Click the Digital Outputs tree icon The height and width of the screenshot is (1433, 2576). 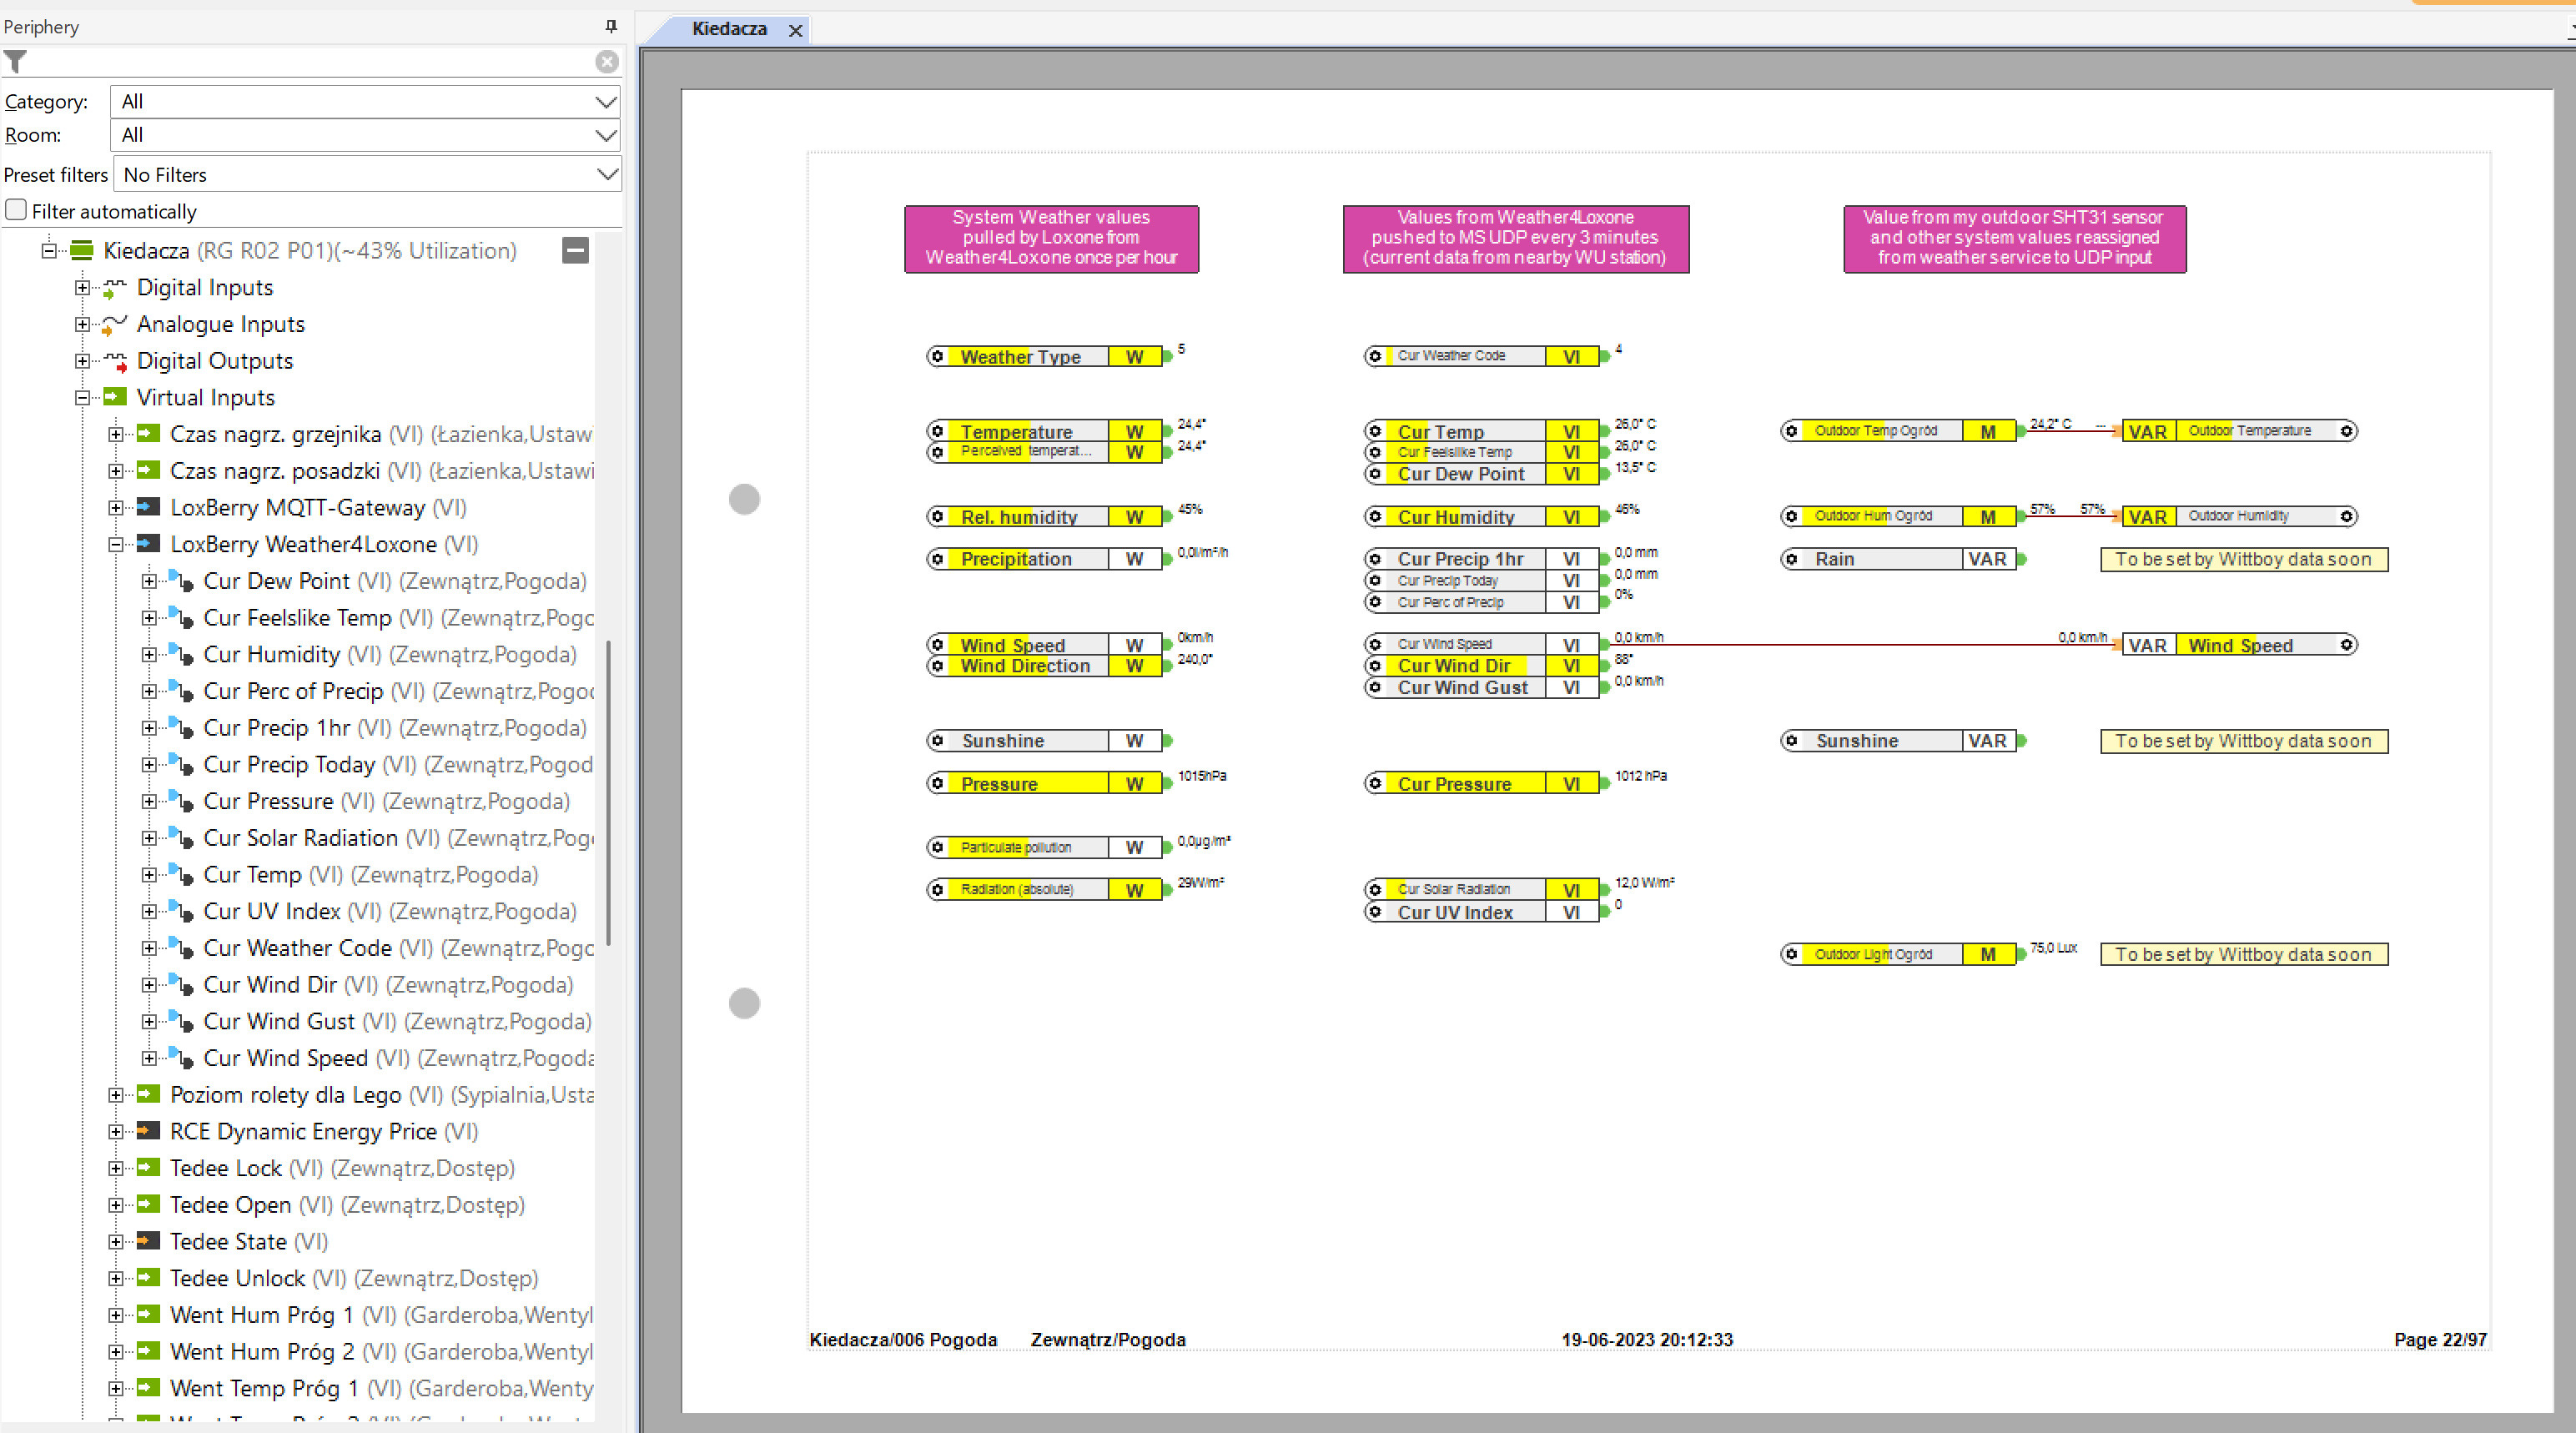pos(115,361)
